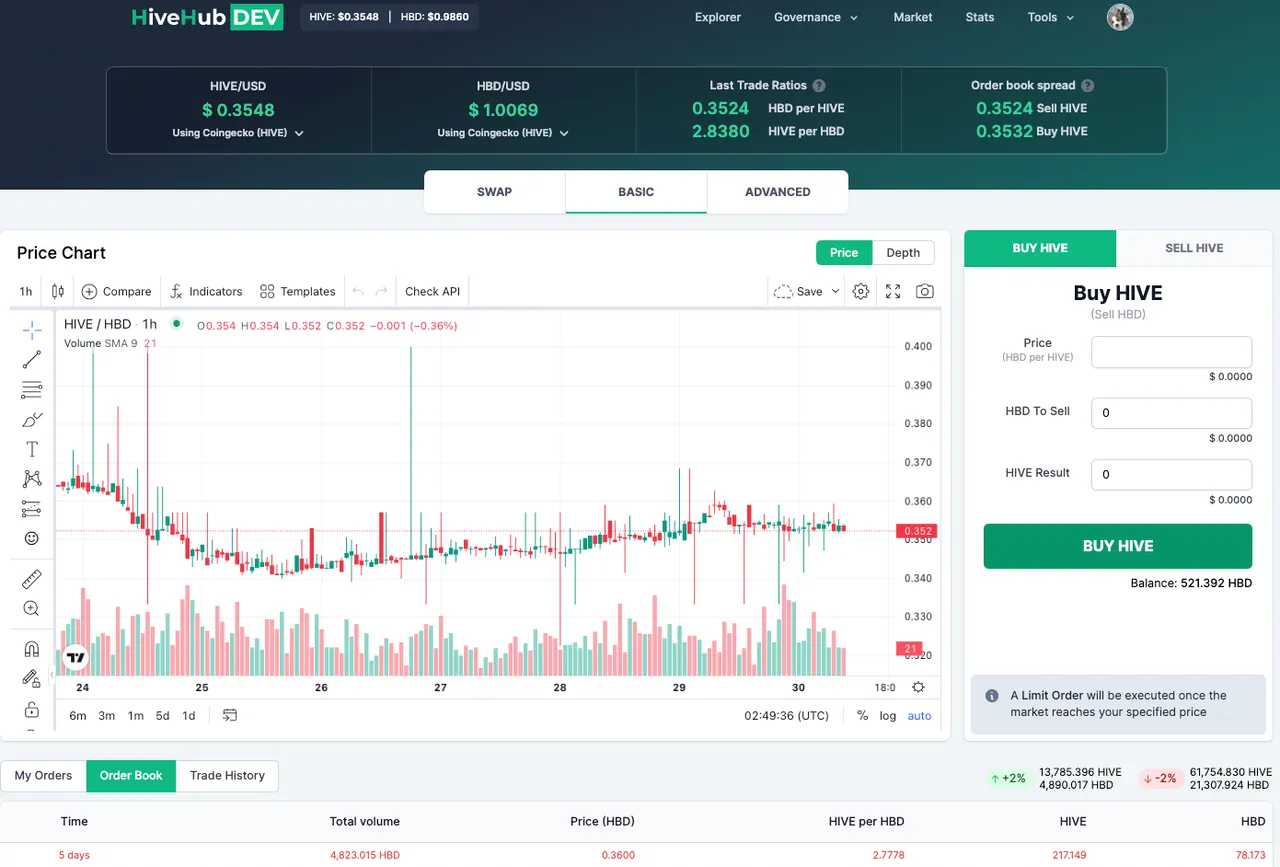Screen dimensions: 1280x867
Task: Show help for Last Trade Ratios
Action: coord(819,86)
